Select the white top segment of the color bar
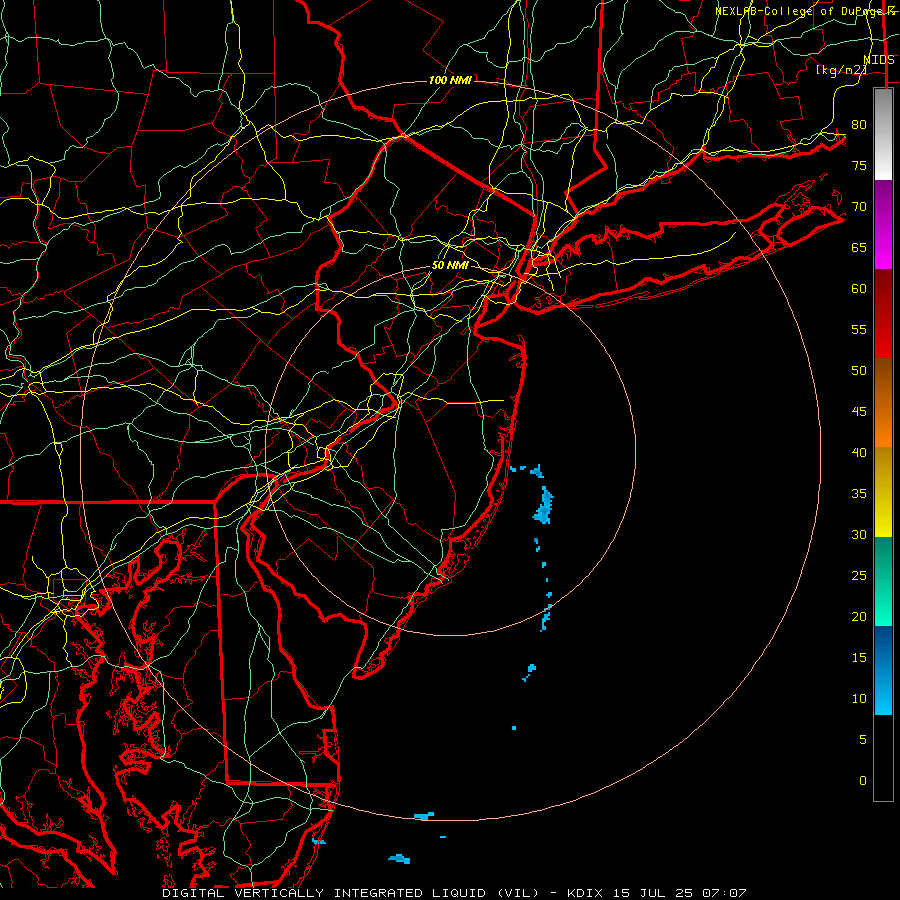900x900 pixels. coord(883,134)
